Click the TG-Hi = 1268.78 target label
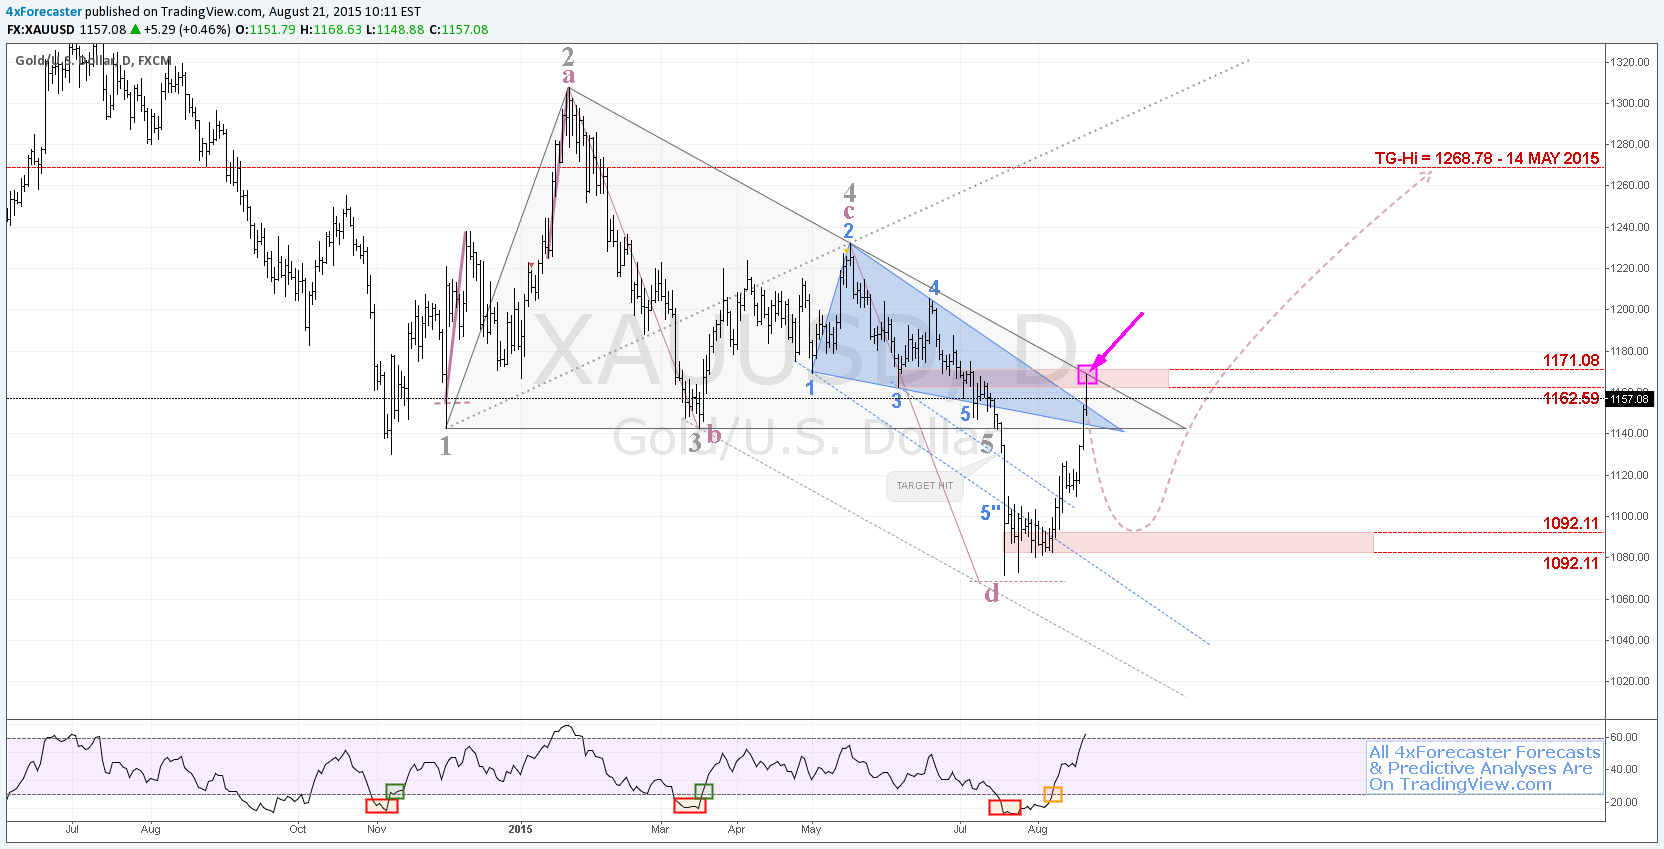 [1486, 158]
